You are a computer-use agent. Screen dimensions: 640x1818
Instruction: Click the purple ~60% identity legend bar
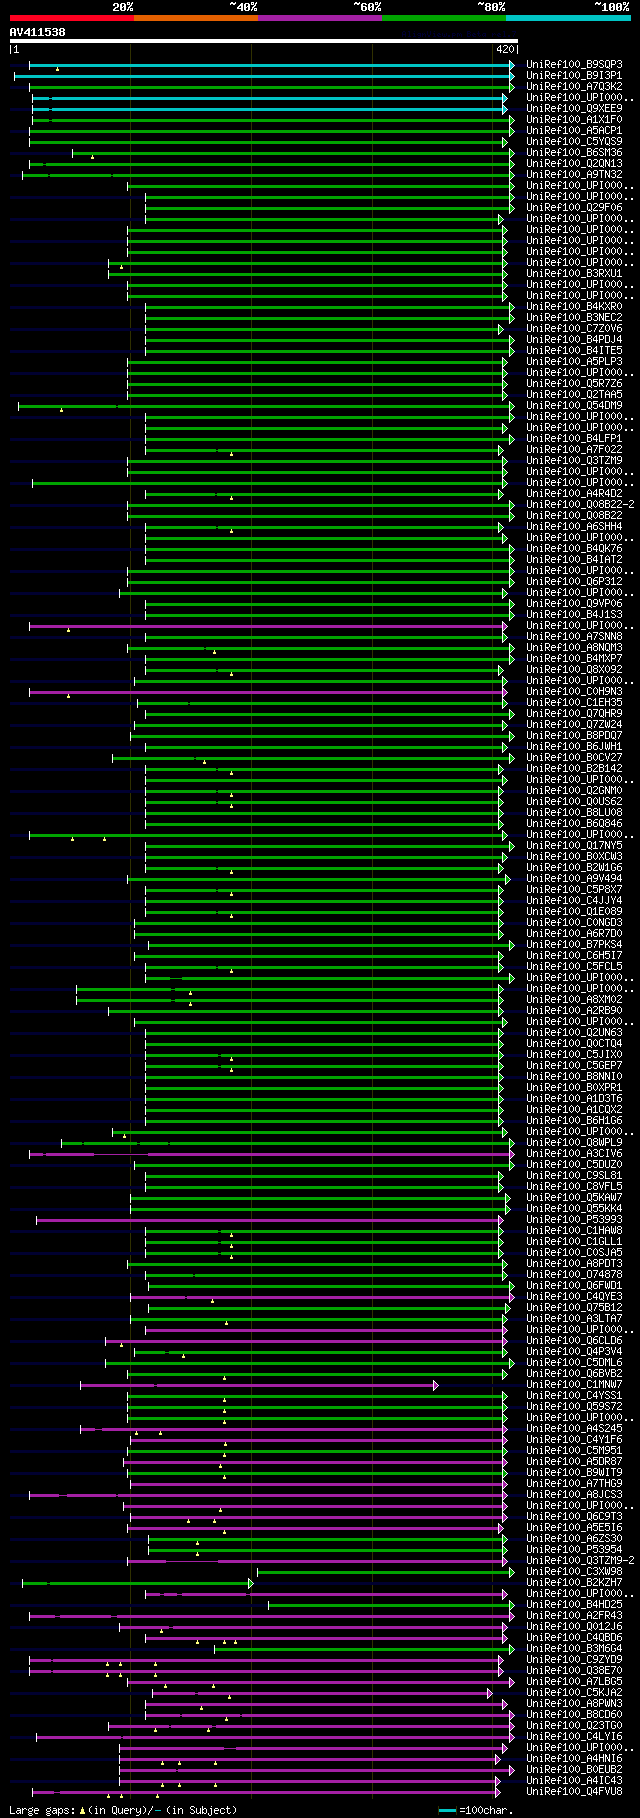click(320, 18)
